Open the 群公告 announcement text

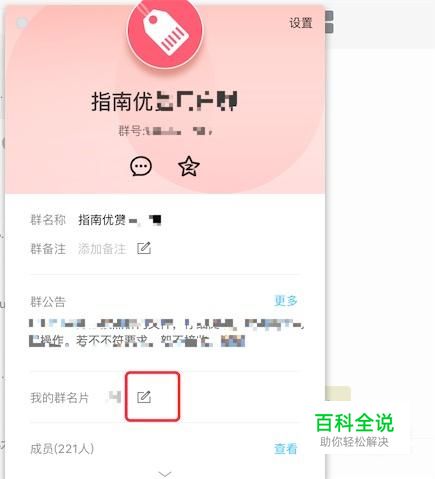[166, 332]
